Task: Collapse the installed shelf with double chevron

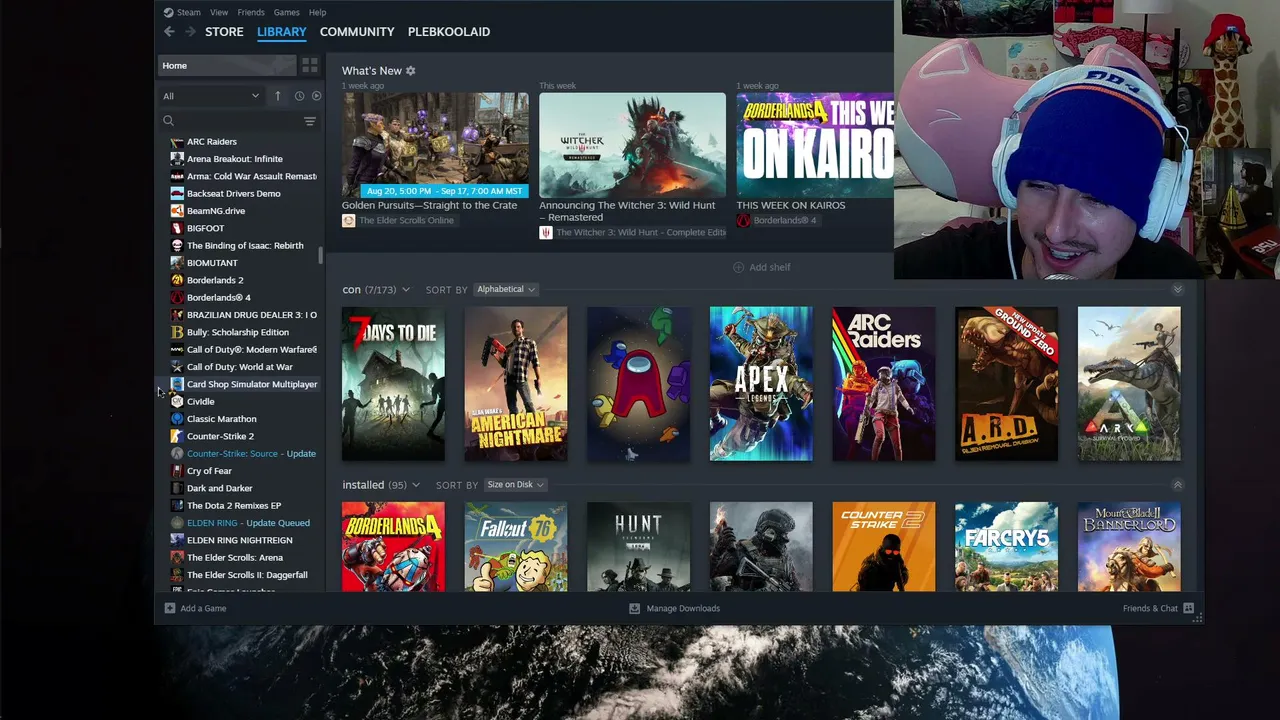Action: tap(1177, 485)
